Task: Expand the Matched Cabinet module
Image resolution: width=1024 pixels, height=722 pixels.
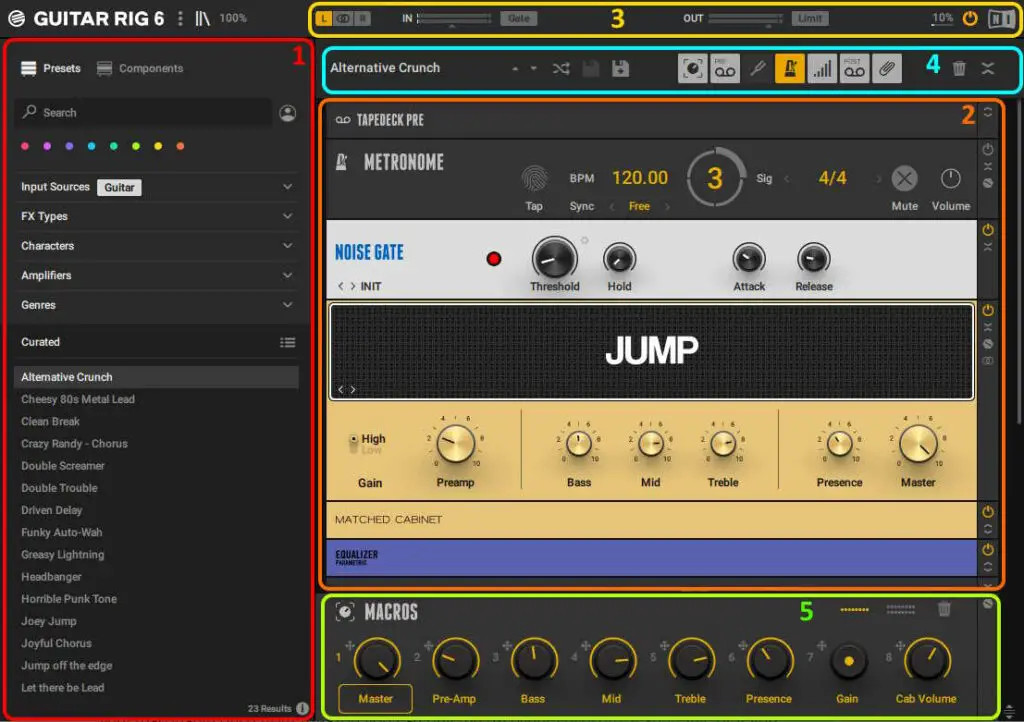Action: 988,529
